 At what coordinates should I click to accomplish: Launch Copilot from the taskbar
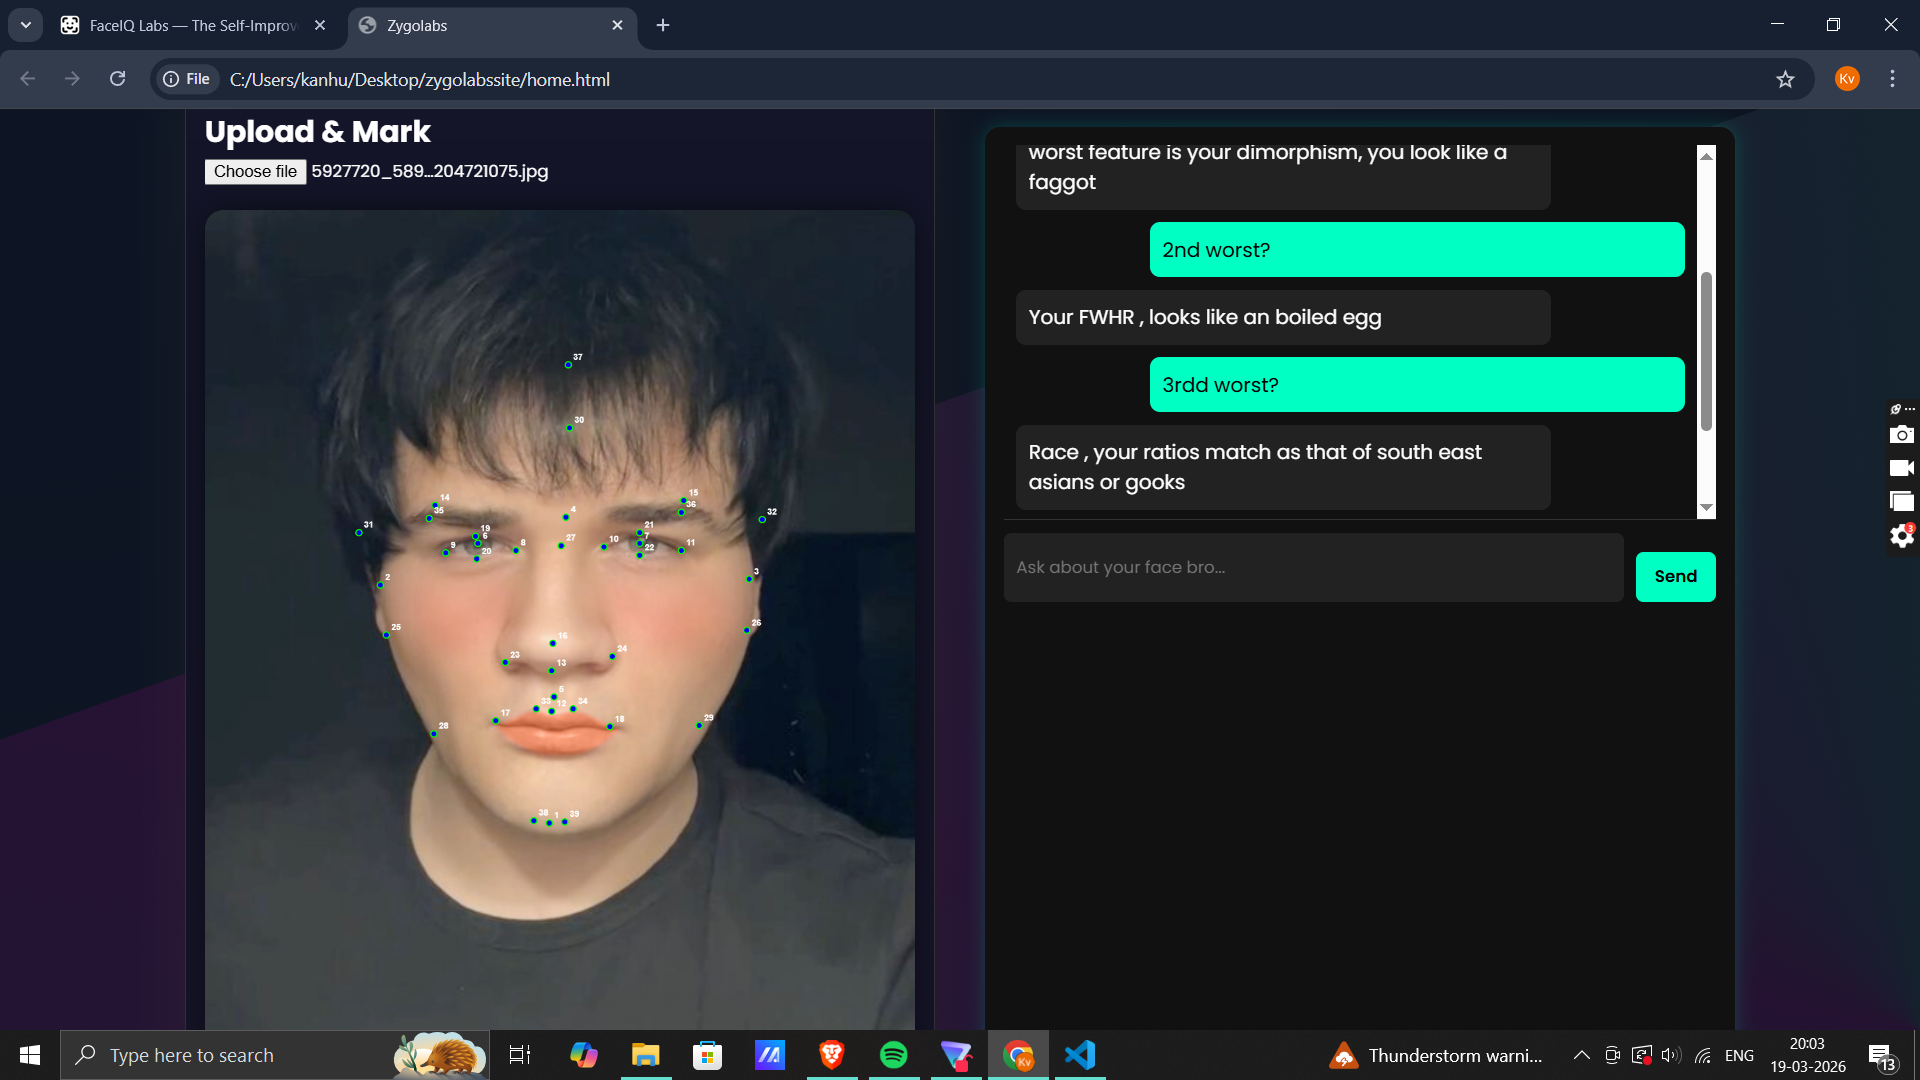(x=583, y=1055)
